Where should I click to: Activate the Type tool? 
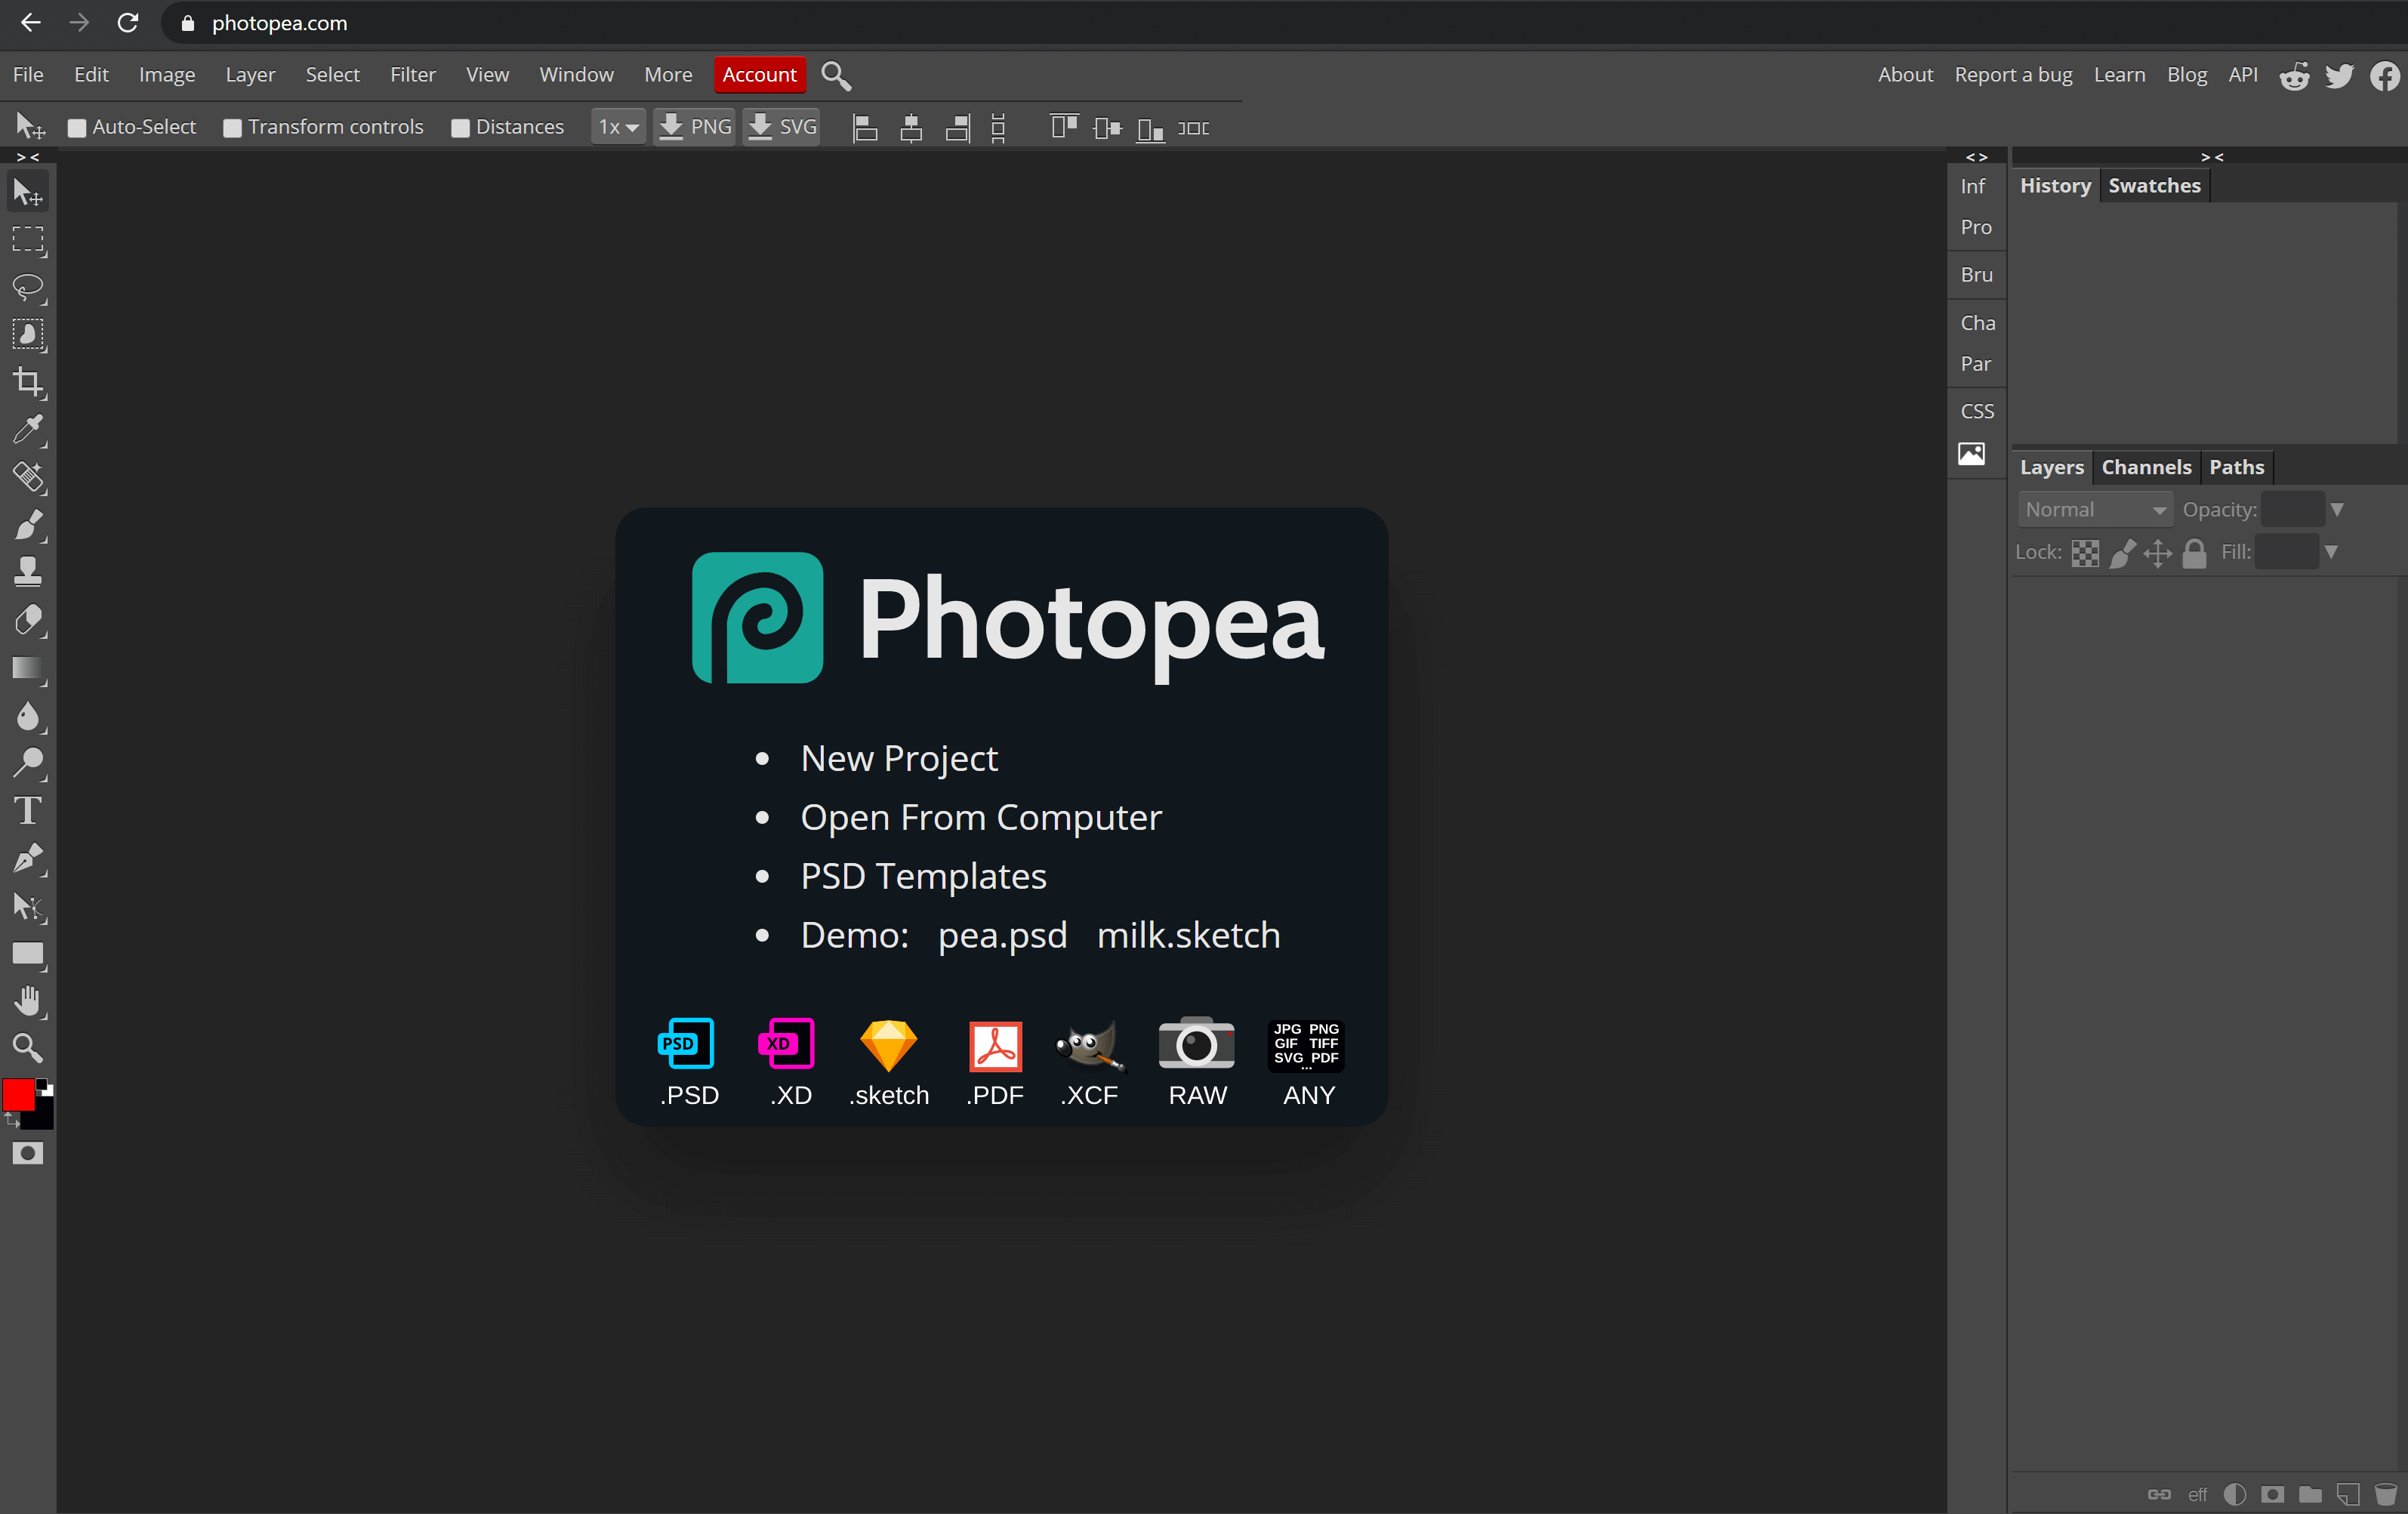coord(28,810)
